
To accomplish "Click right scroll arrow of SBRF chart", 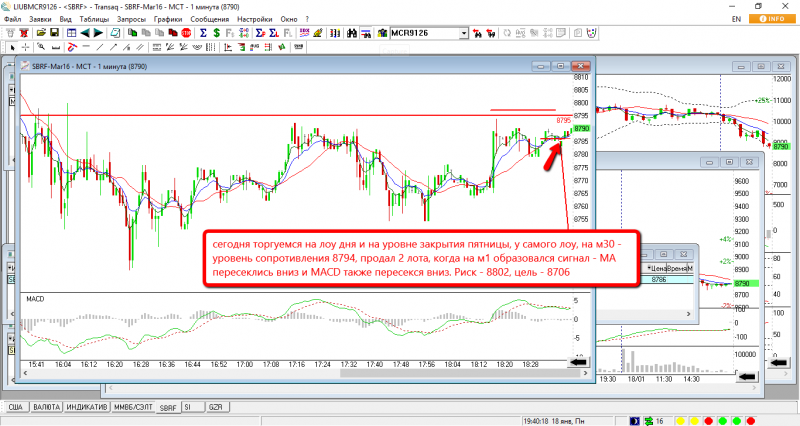I will (x=586, y=373).
